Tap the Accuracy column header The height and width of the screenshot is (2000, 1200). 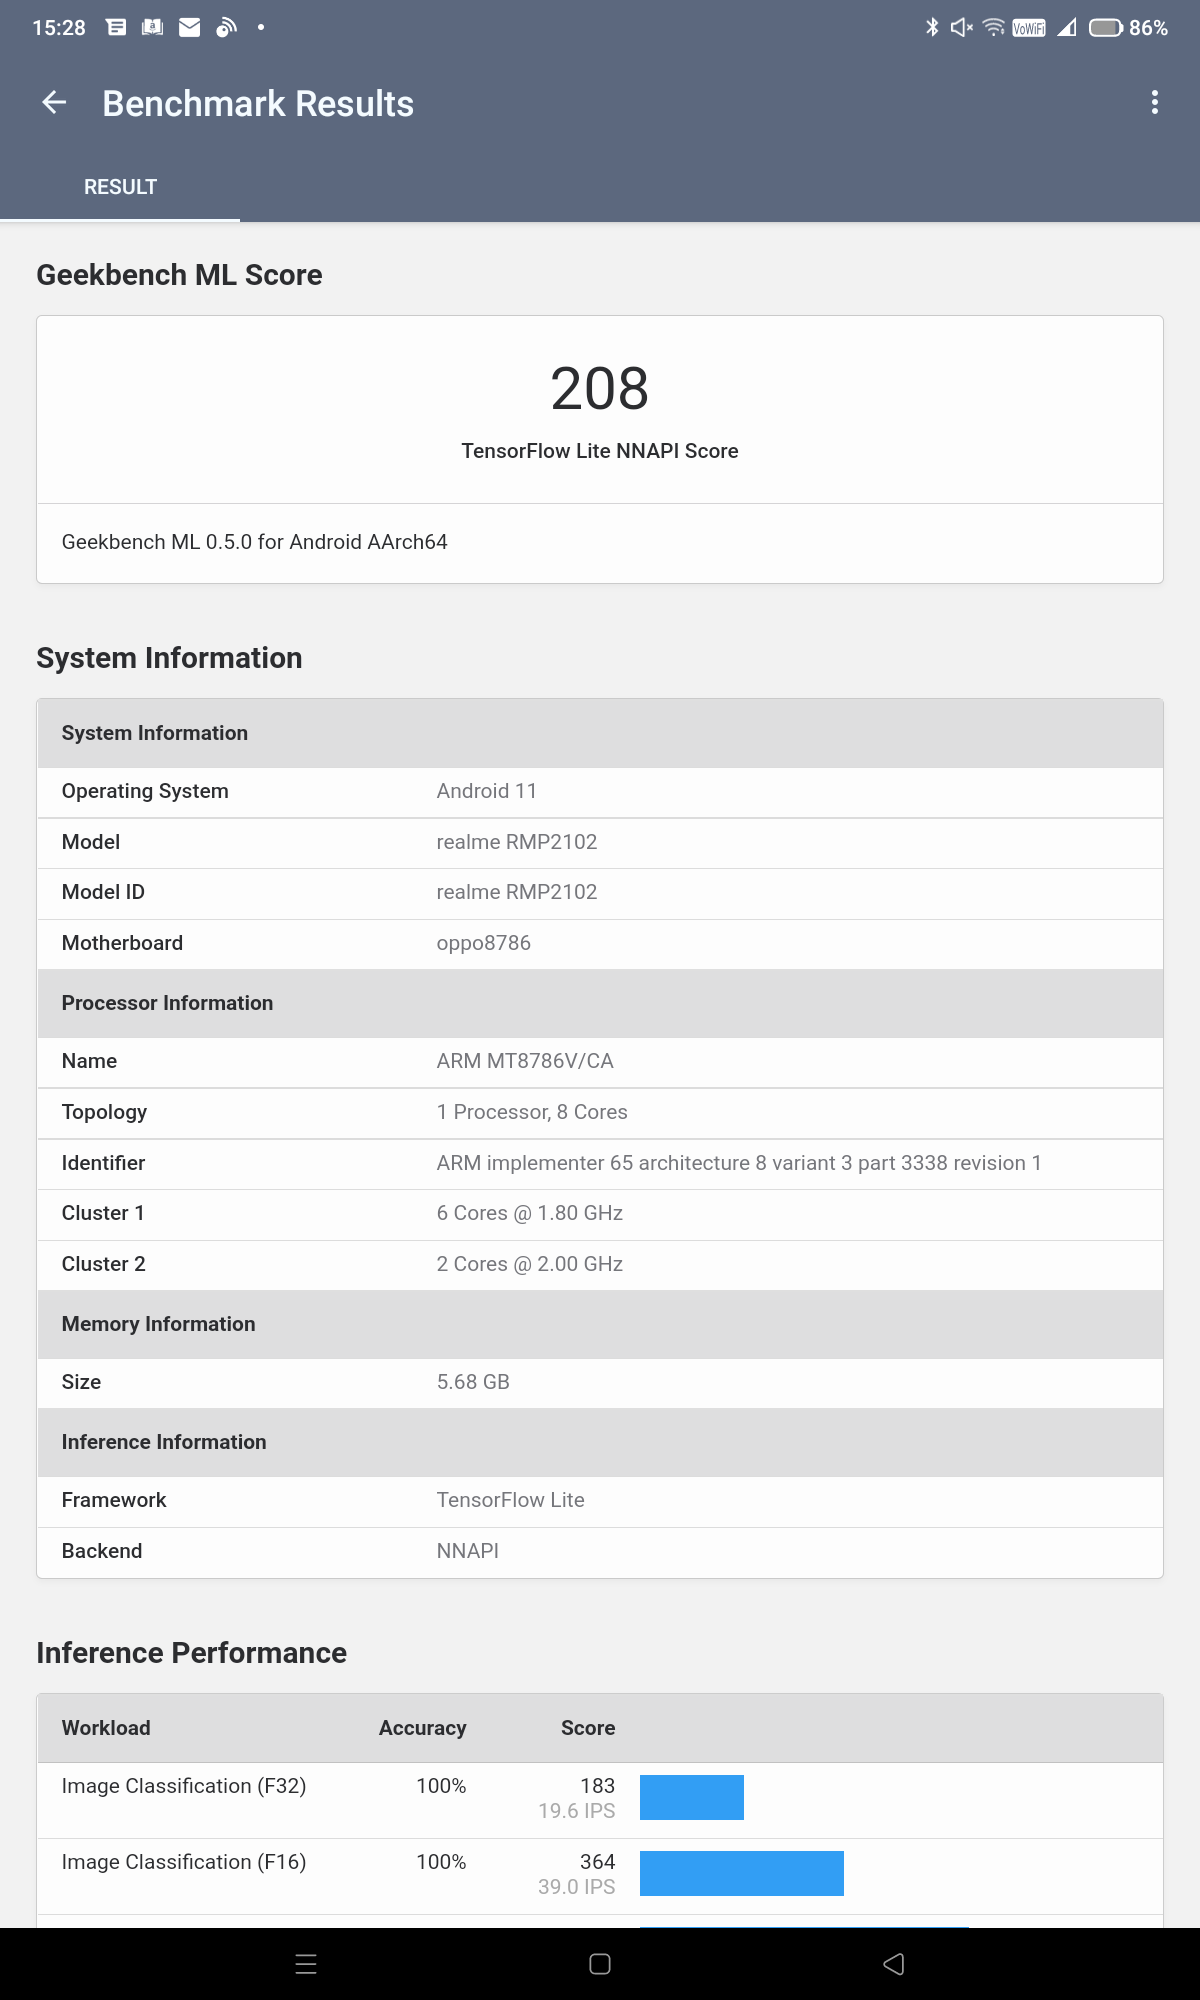422,1728
